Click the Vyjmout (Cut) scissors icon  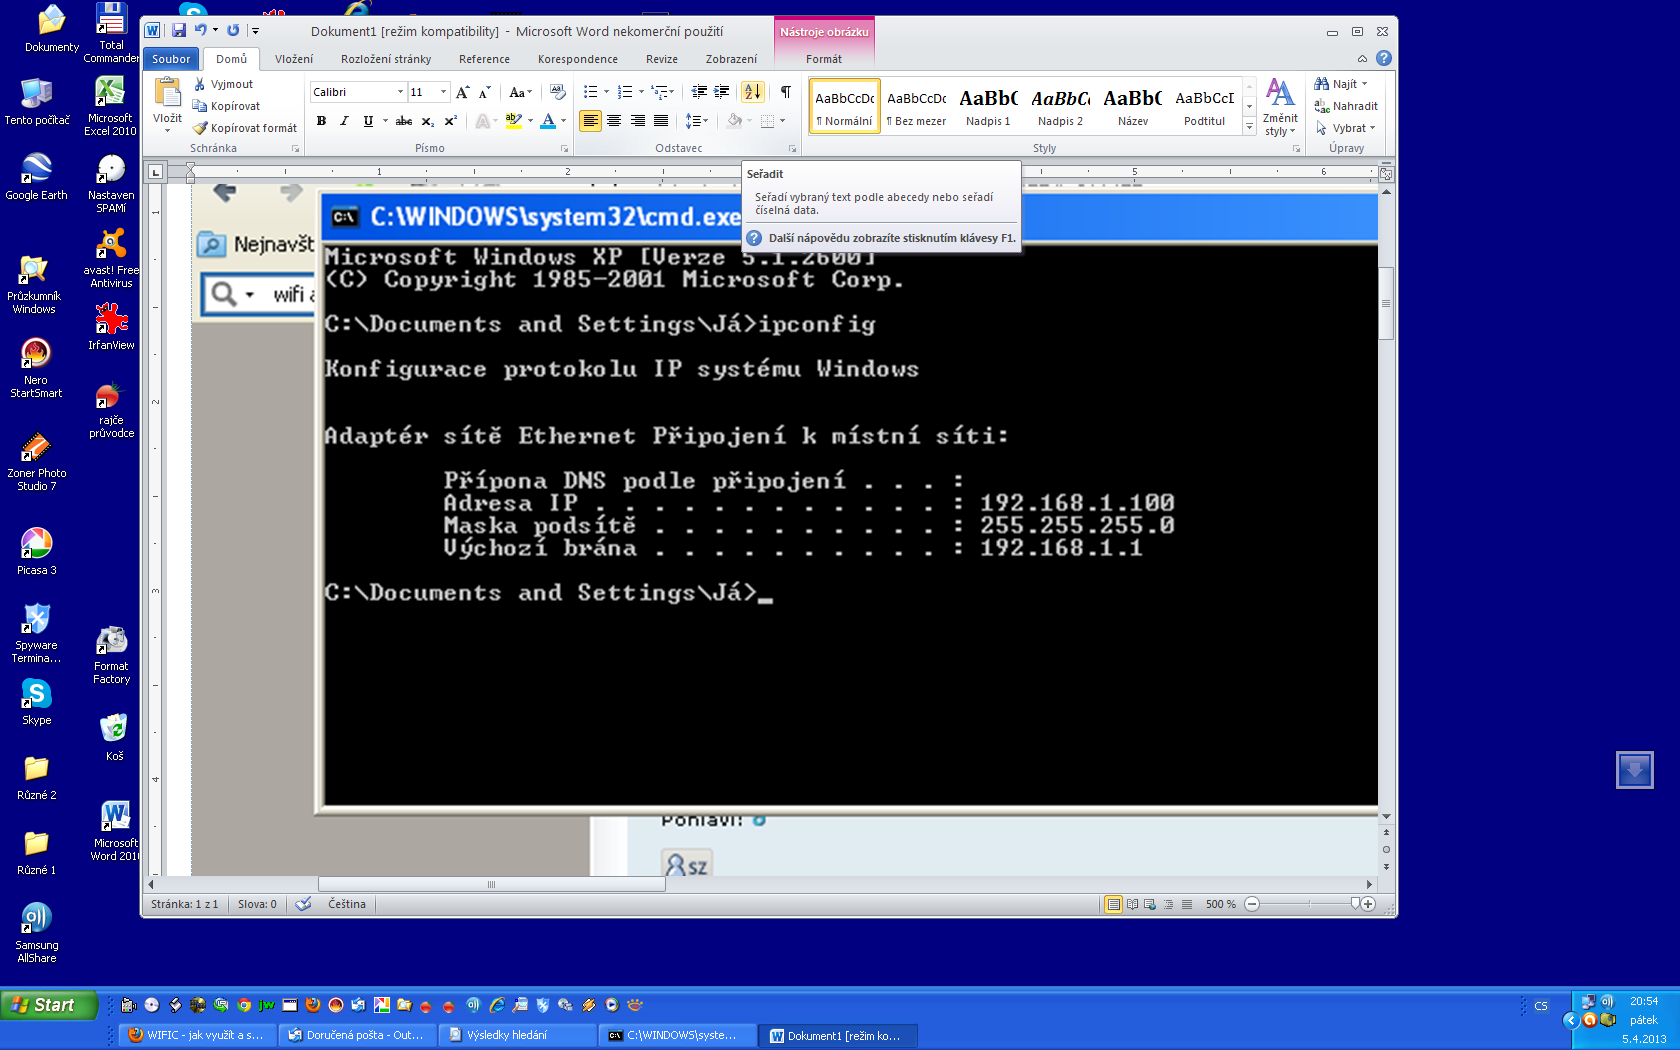pyautogui.click(x=200, y=84)
